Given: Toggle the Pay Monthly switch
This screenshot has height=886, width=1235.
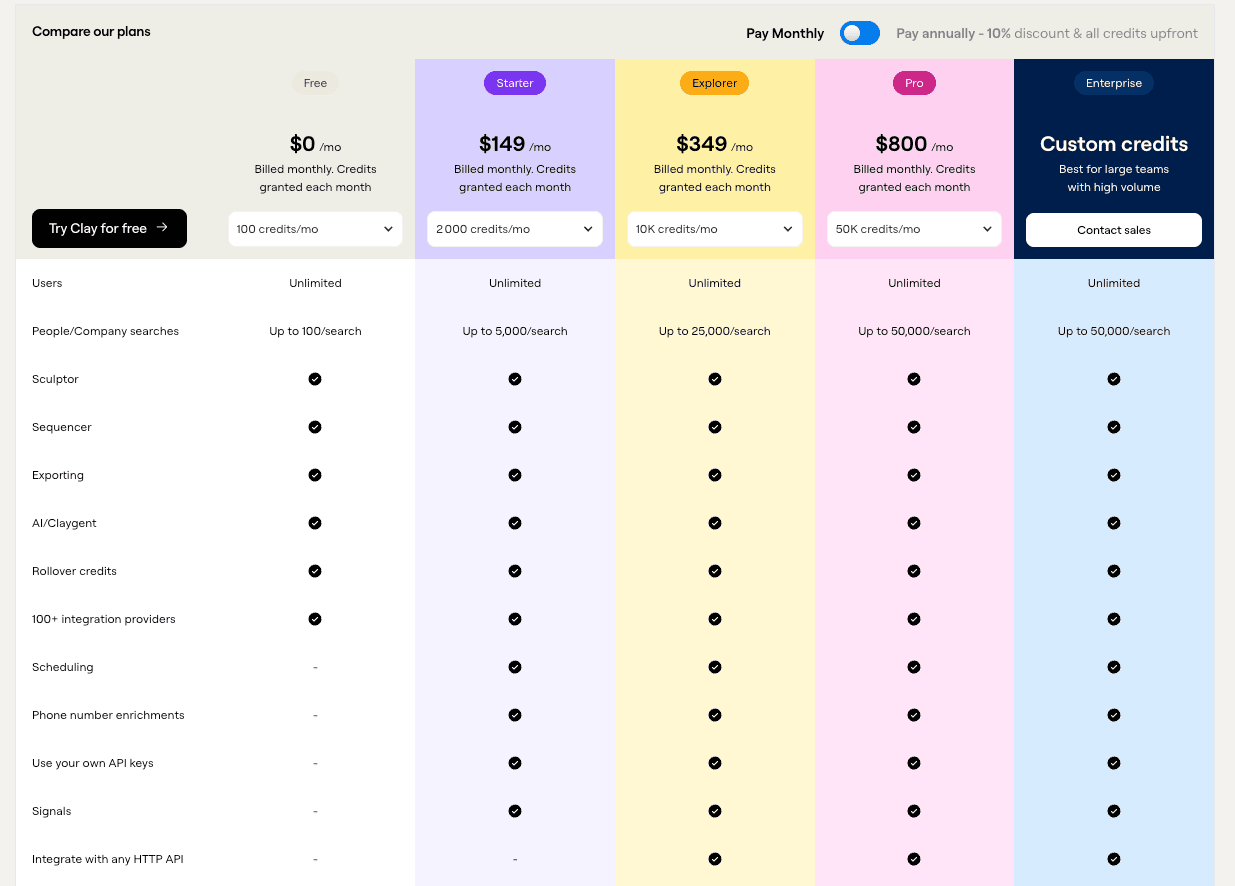Looking at the screenshot, I should click(859, 33).
